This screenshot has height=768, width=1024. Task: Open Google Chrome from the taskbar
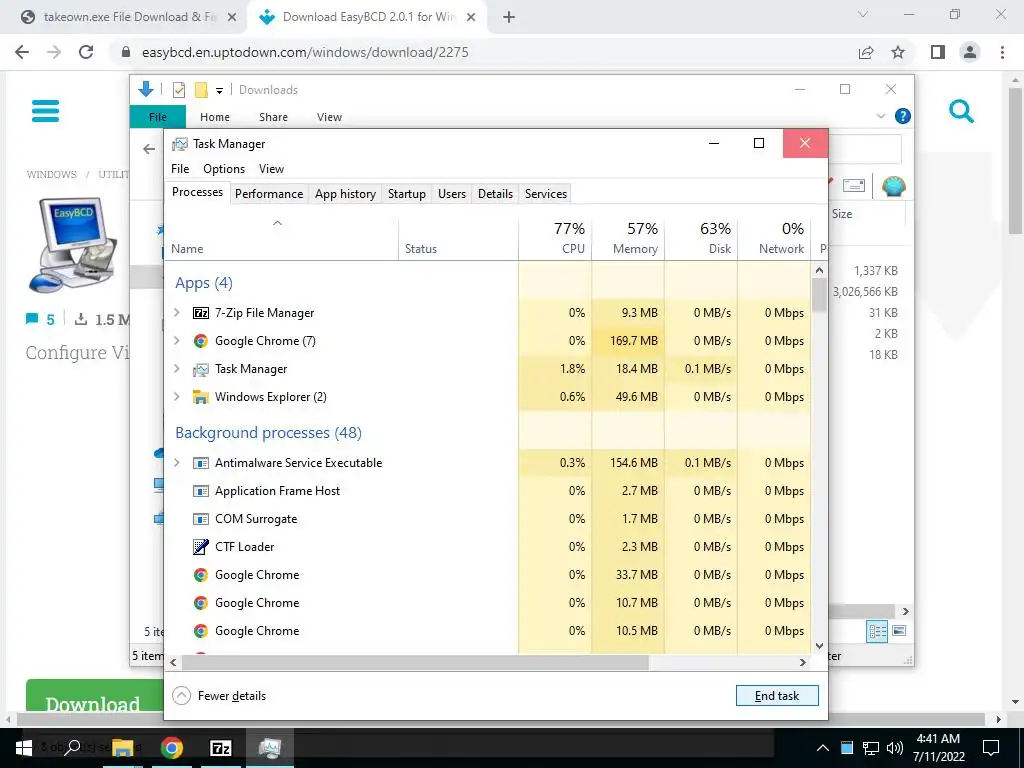(x=172, y=748)
